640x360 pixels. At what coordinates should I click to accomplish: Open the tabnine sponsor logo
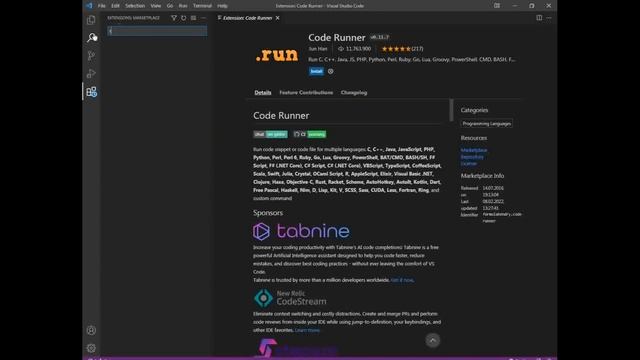tap(301, 231)
